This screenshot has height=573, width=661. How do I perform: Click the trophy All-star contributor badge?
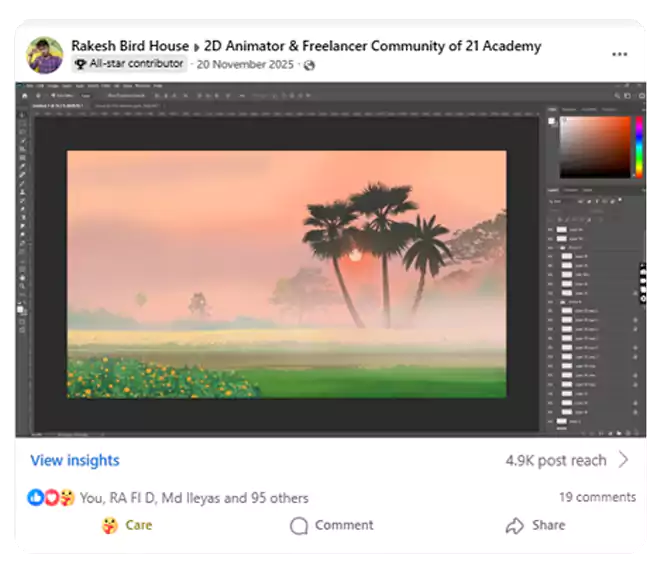click(80, 64)
